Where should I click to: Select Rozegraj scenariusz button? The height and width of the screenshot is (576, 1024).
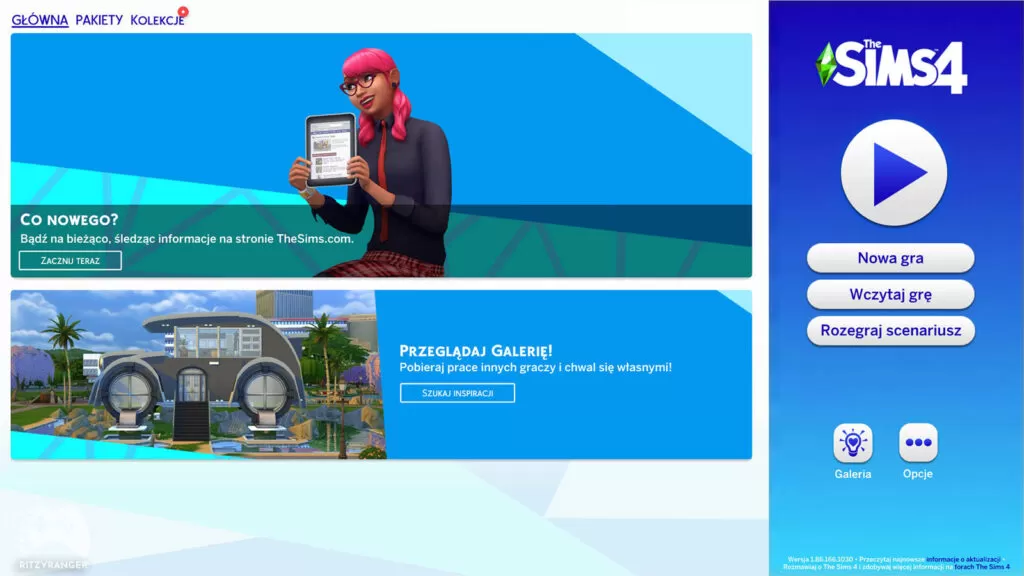[x=890, y=330]
